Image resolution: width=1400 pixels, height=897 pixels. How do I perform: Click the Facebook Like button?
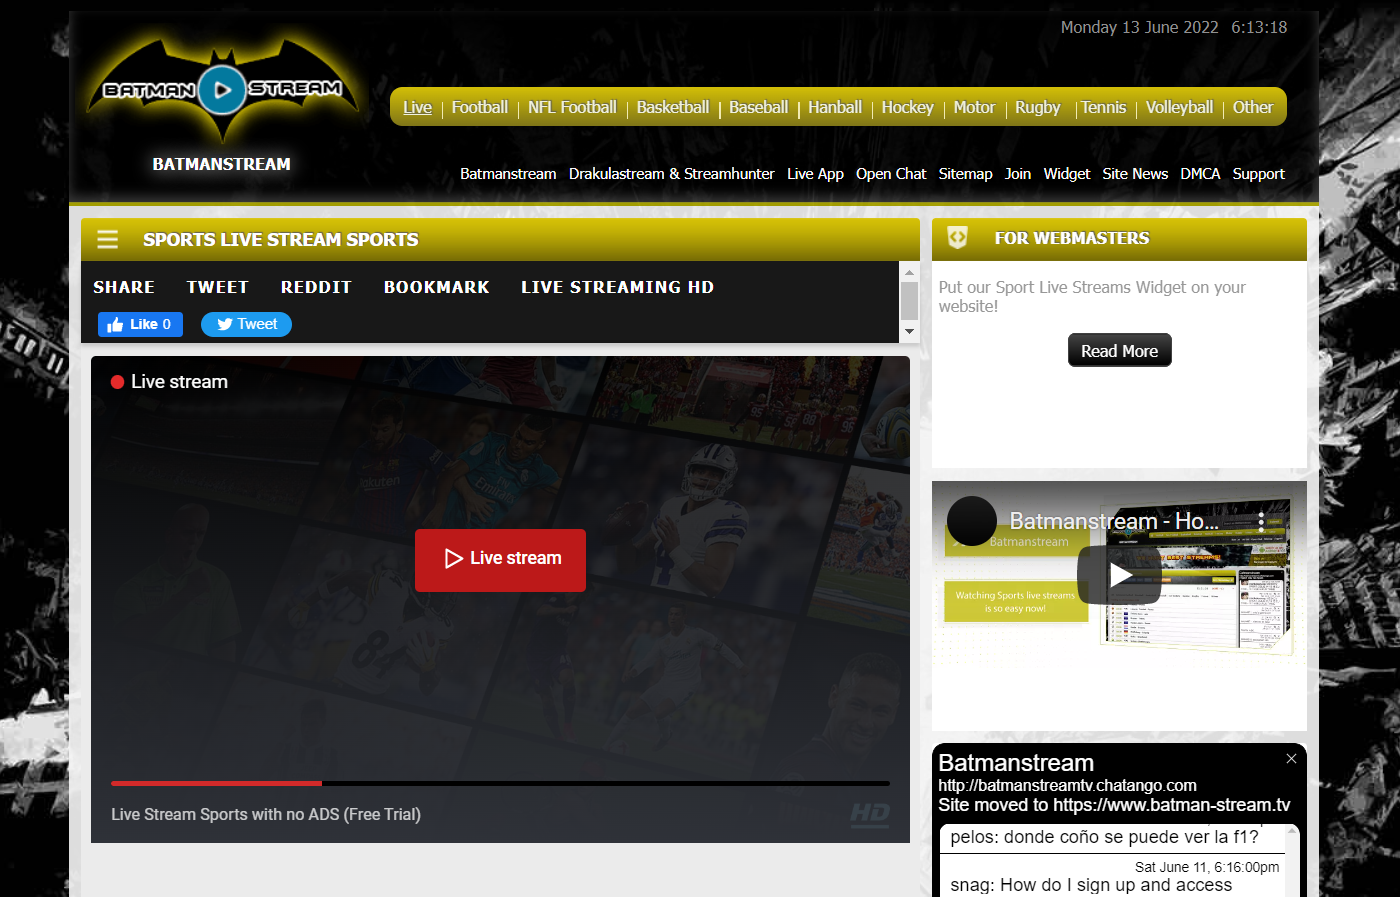(140, 324)
